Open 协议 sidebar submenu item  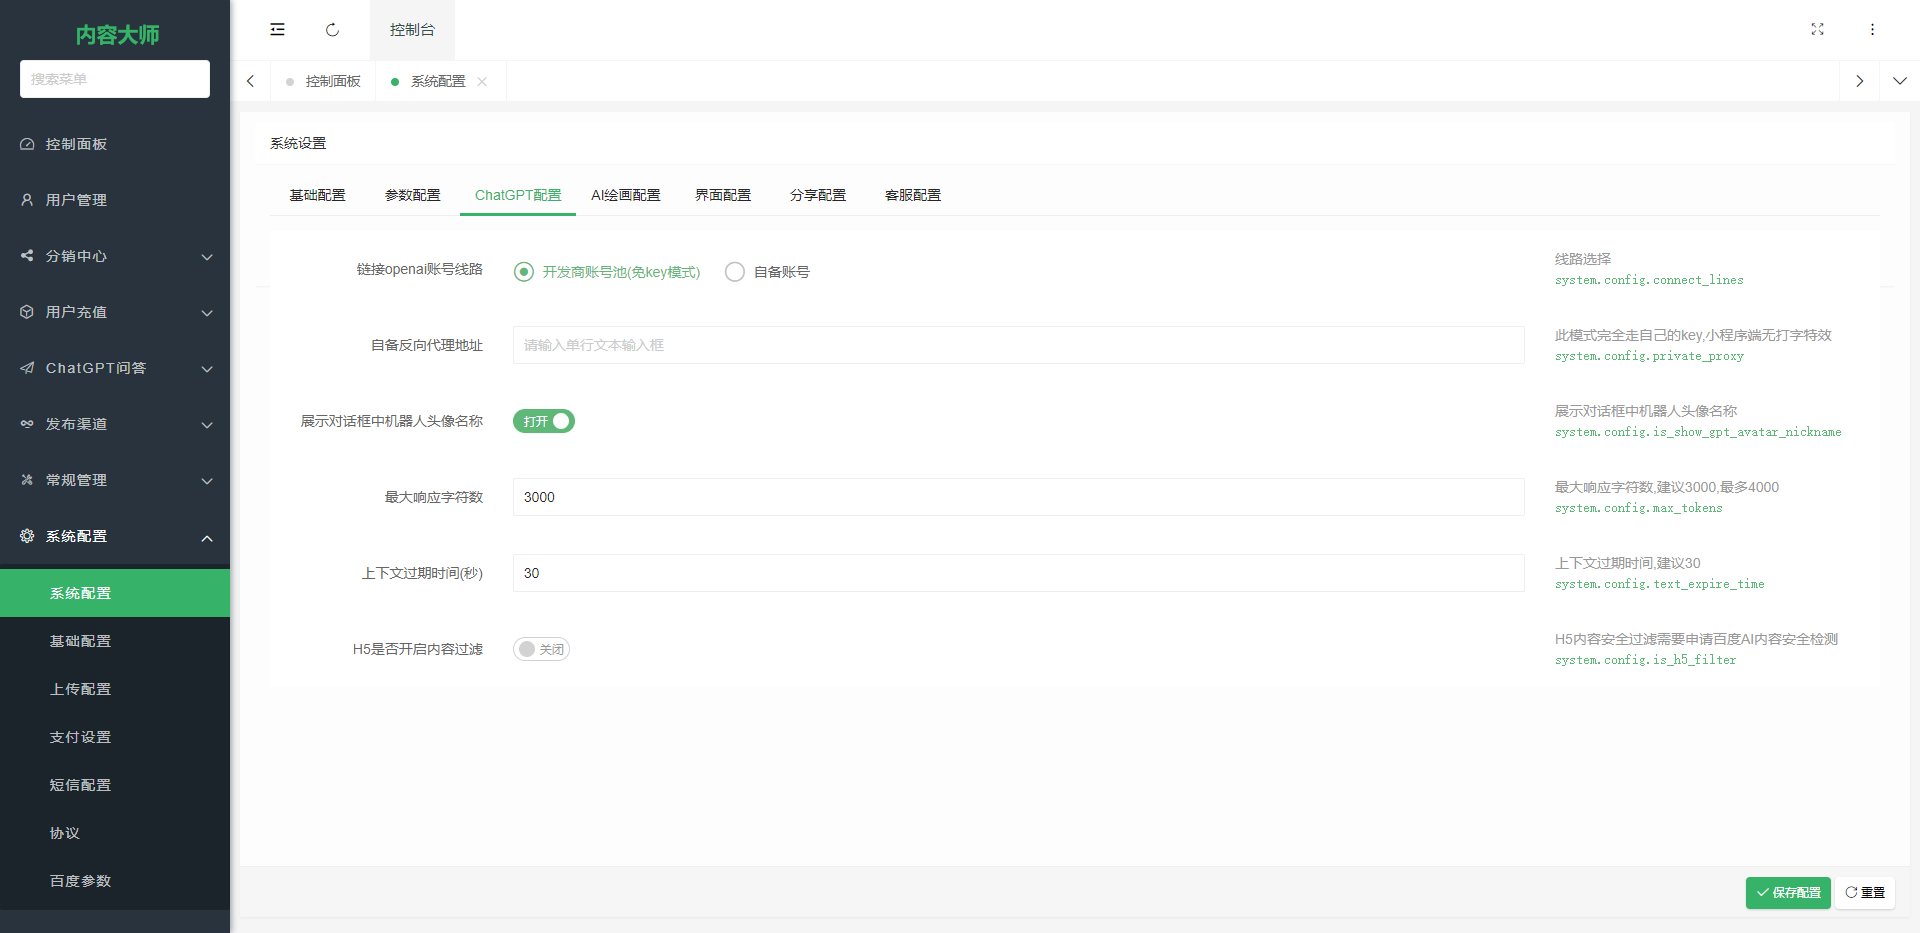[x=115, y=833]
